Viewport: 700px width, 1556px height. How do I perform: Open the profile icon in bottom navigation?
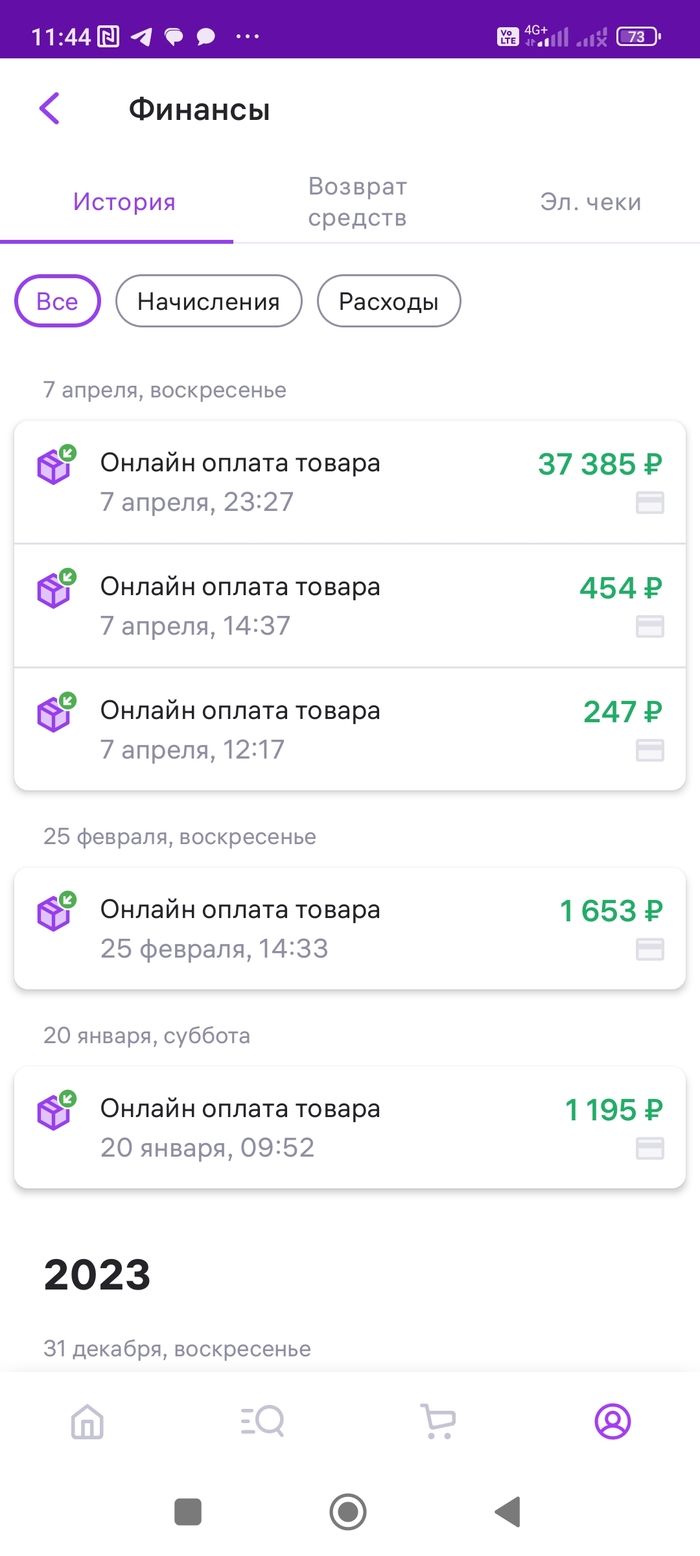pos(612,1421)
